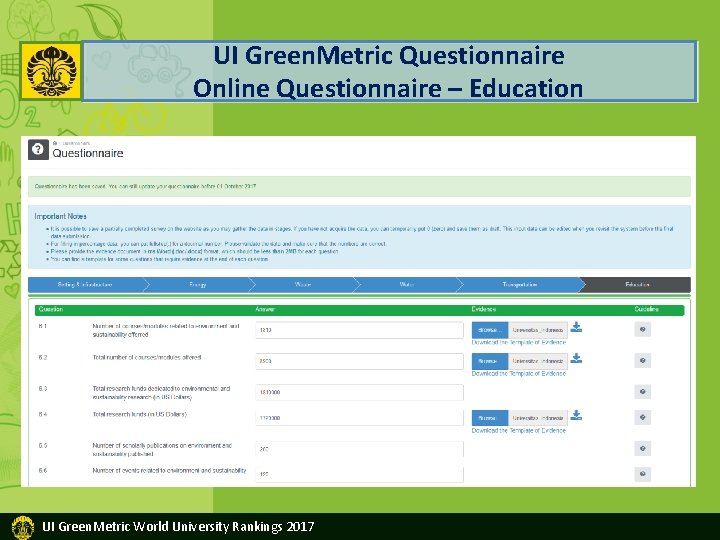This screenshot has width=720, height=540.
Task: Click the uploaded file name field for question 6.2
Action: coord(538,361)
